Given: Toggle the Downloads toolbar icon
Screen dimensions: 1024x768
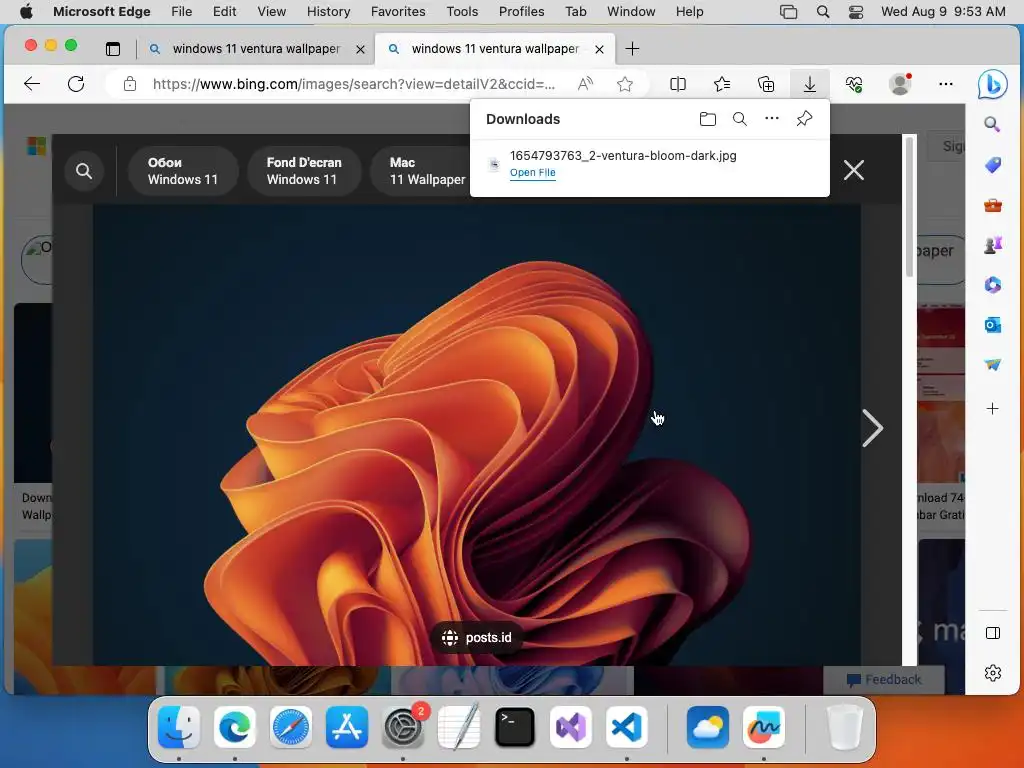Looking at the screenshot, I should 810,84.
